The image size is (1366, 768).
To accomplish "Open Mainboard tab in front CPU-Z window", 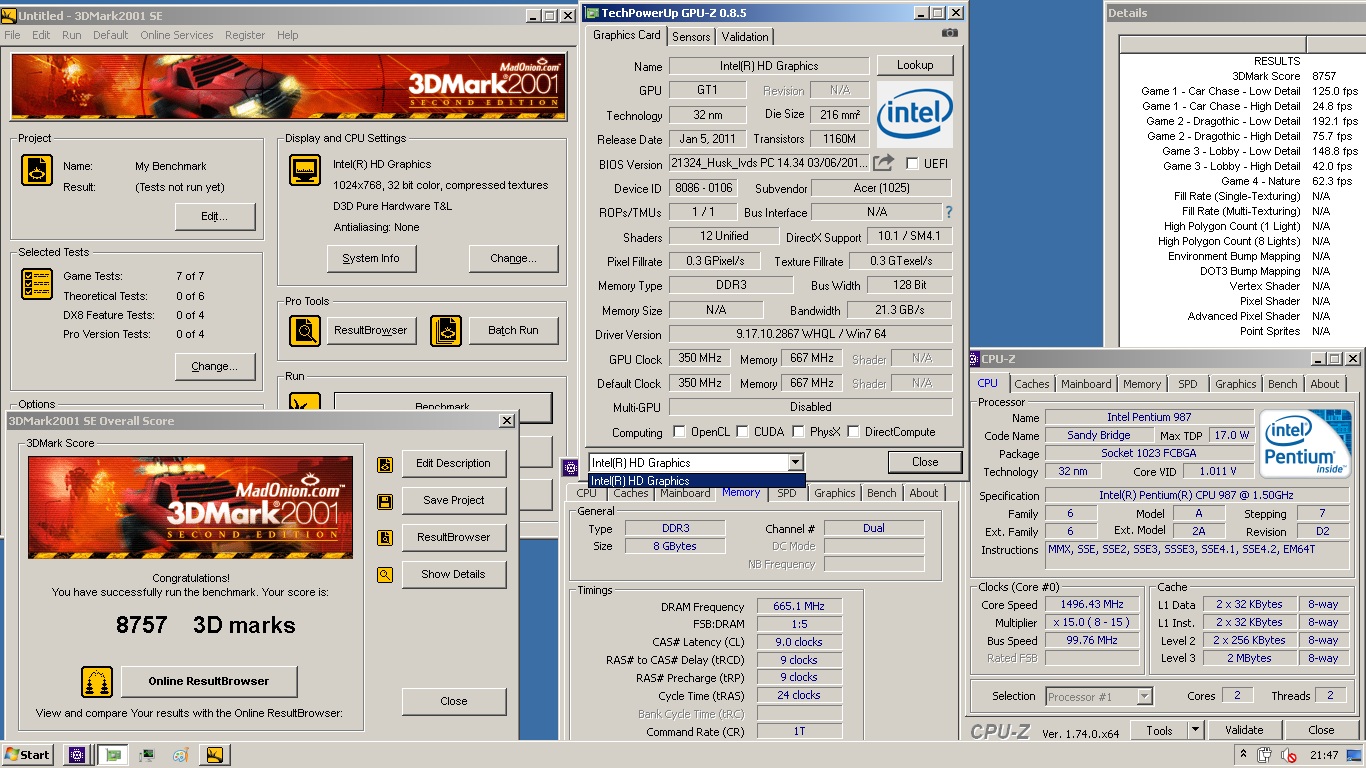I will point(1086,384).
